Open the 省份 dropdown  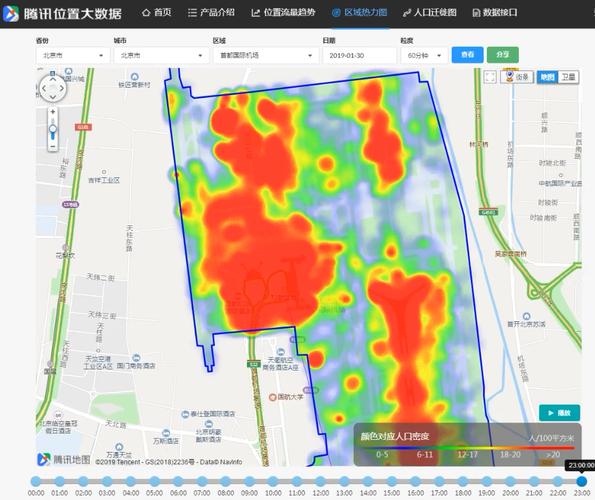(73, 55)
